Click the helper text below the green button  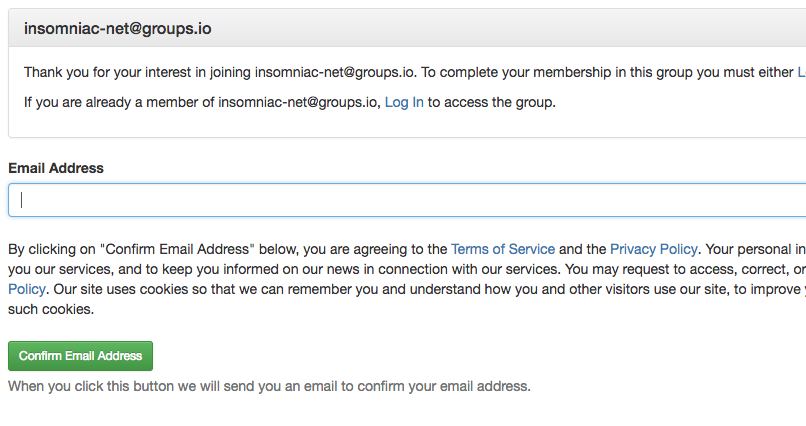(269, 386)
